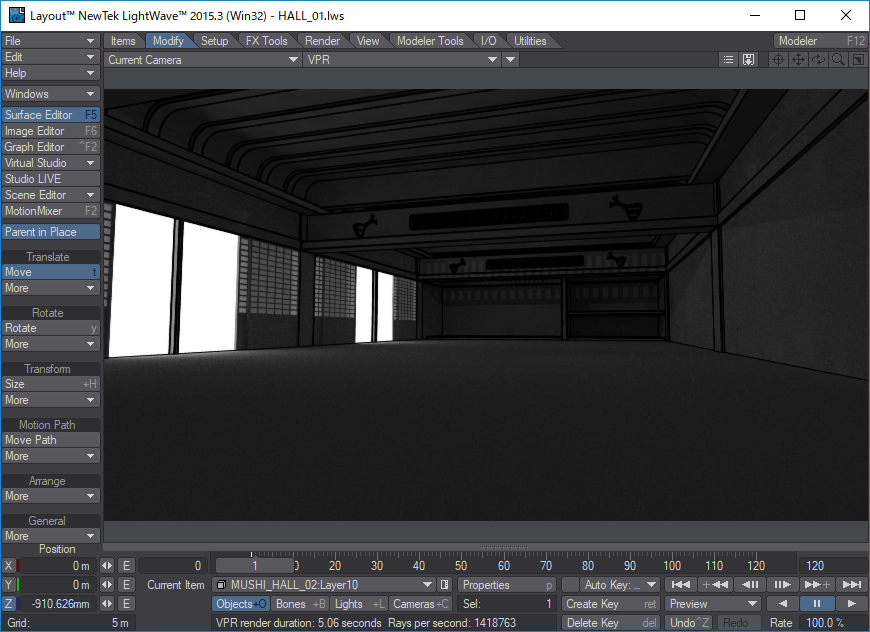Toggle the Y axis channel button
This screenshot has height=632, width=870.
8,585
